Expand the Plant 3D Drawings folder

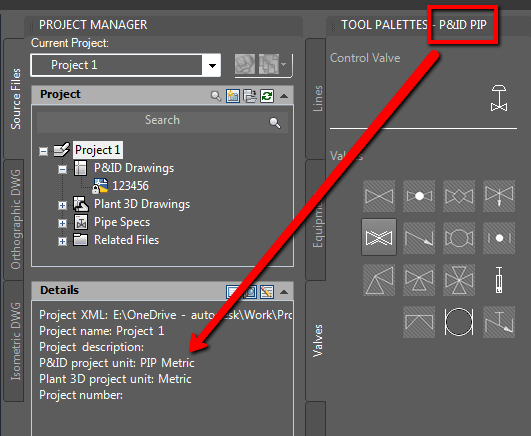[x=62, y=205]
